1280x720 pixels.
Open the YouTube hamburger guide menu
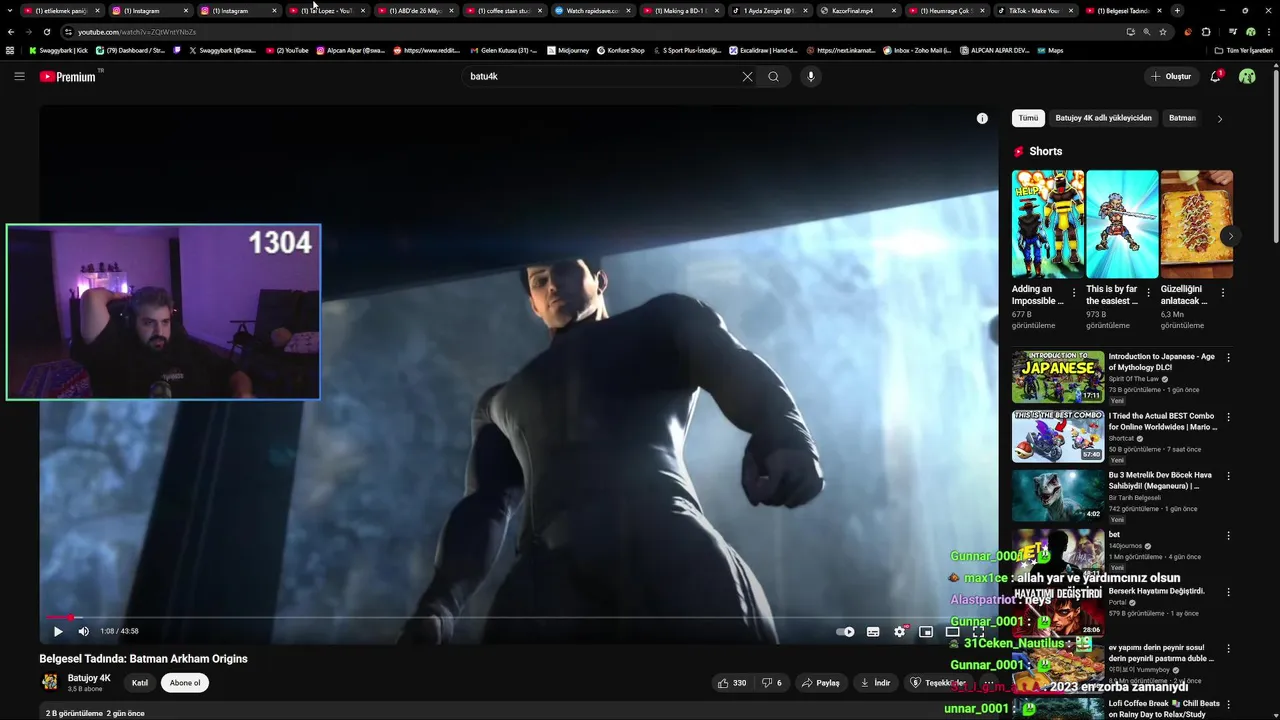19,76
